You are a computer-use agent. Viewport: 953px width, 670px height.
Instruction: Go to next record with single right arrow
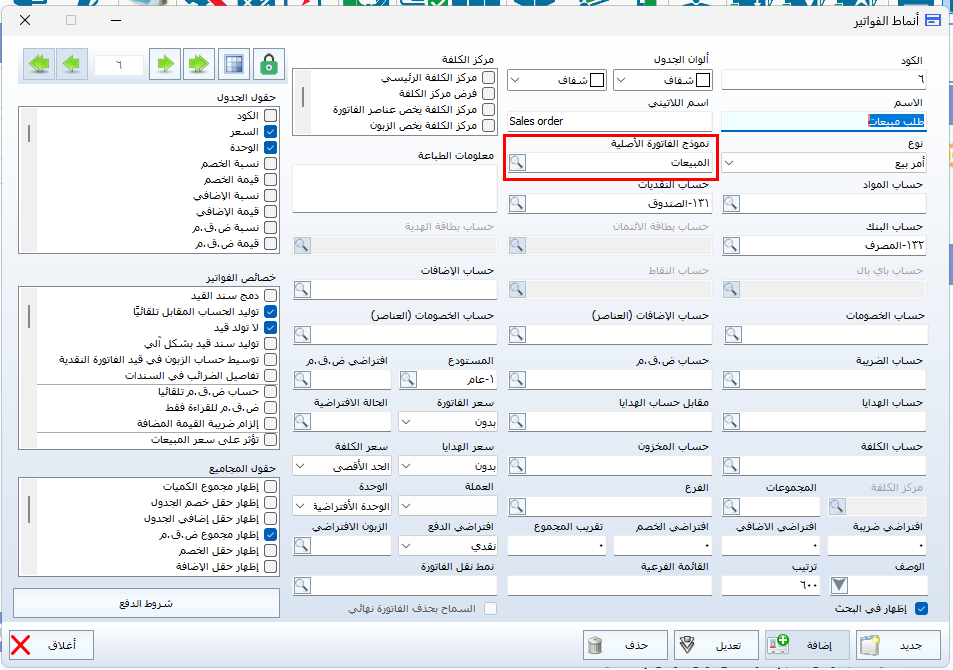[166, 64]
